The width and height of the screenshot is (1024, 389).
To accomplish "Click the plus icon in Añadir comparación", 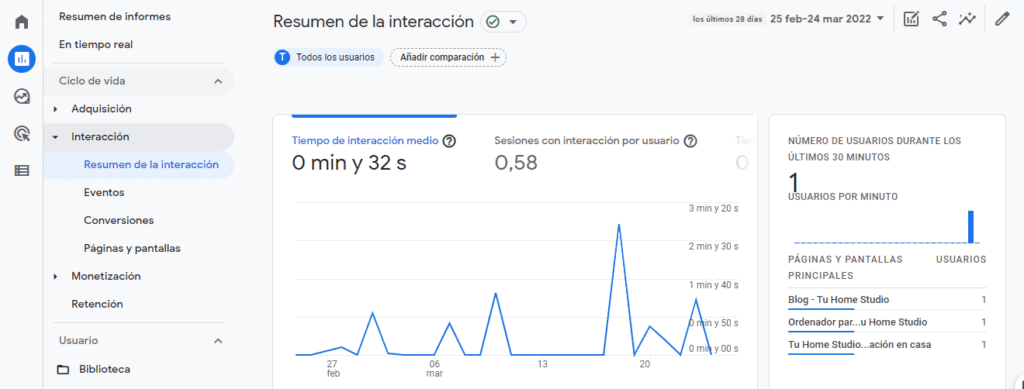I will [494, 57].
